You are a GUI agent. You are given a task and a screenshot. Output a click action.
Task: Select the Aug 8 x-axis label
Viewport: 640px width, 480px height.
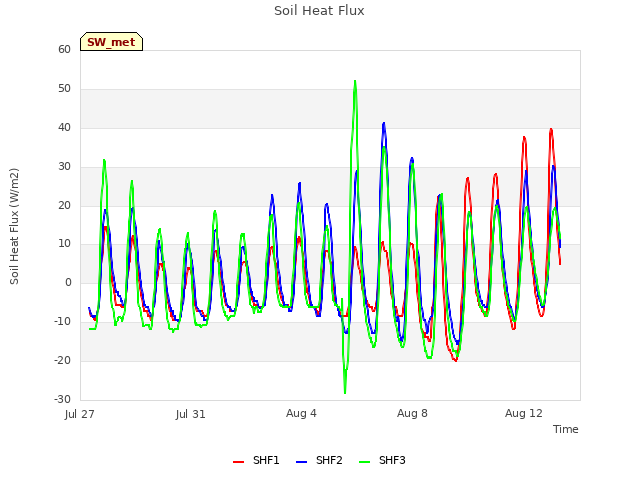click(412, 413)
